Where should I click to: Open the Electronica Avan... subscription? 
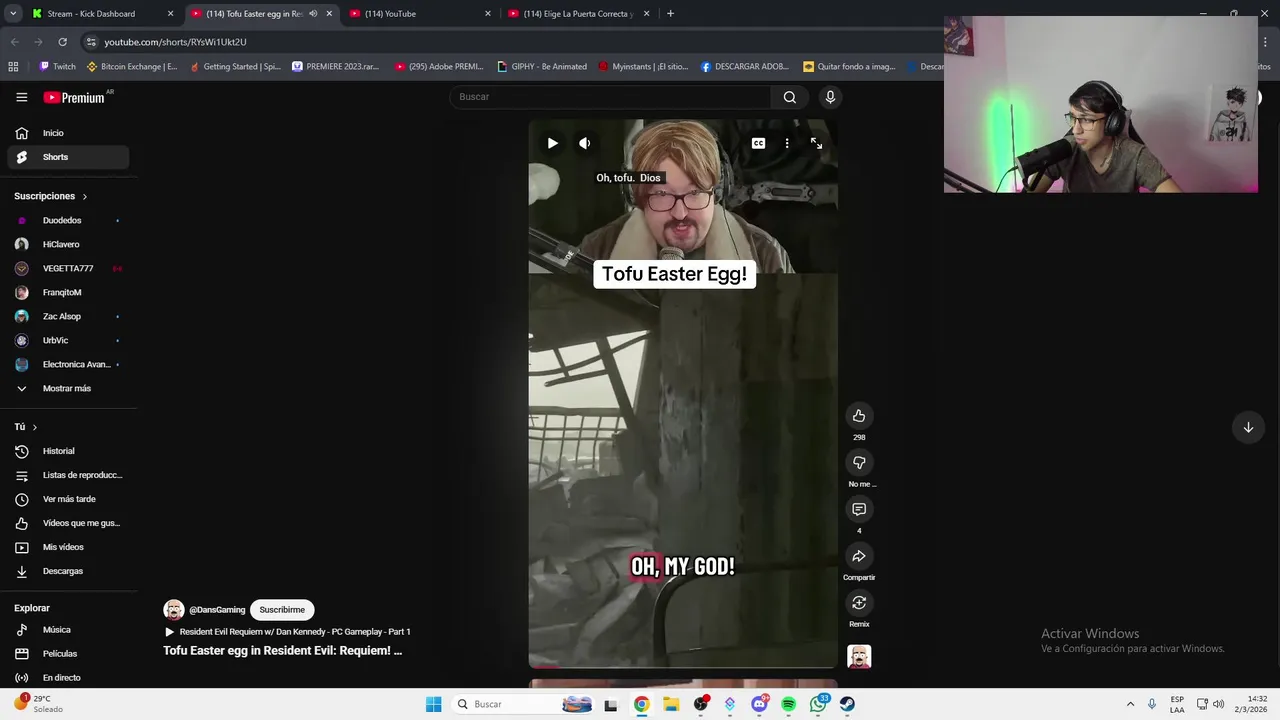point(68,364)
